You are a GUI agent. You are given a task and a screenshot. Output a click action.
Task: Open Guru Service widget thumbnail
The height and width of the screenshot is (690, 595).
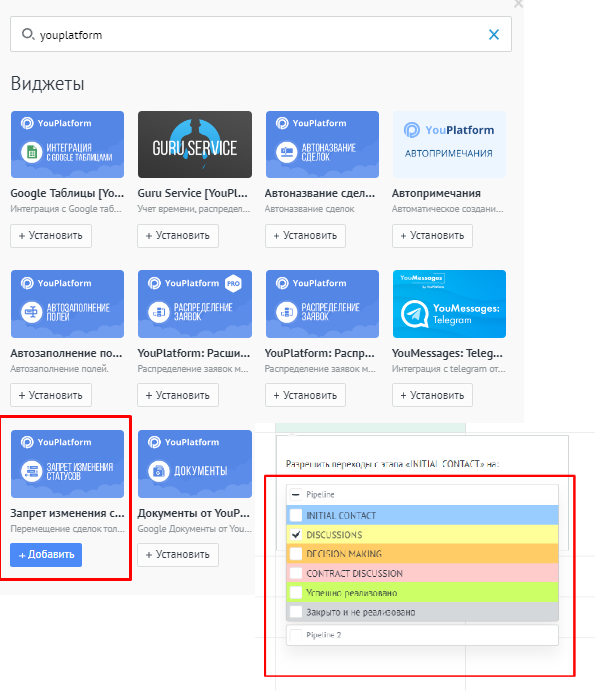click(195, 144)
